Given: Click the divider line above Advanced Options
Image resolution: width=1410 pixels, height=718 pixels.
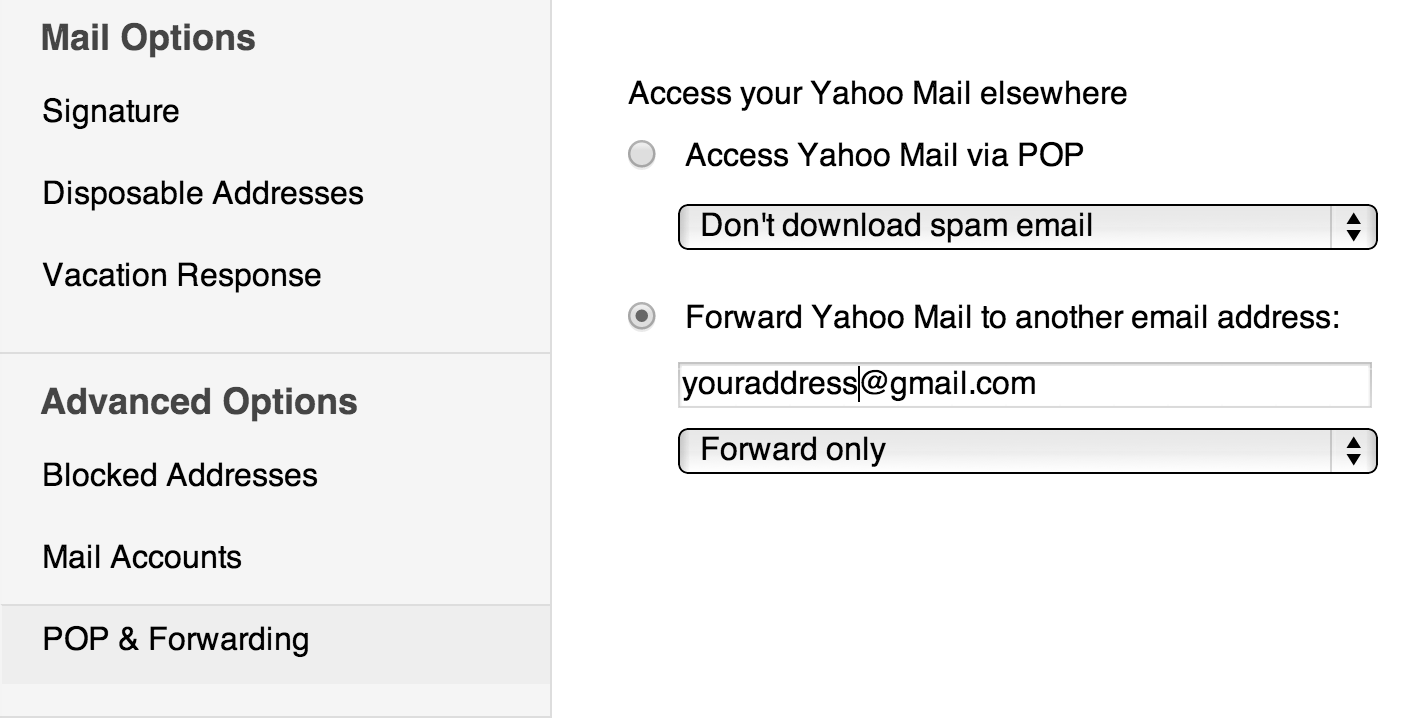Looking at the screenshot, I should coord(275,353).
